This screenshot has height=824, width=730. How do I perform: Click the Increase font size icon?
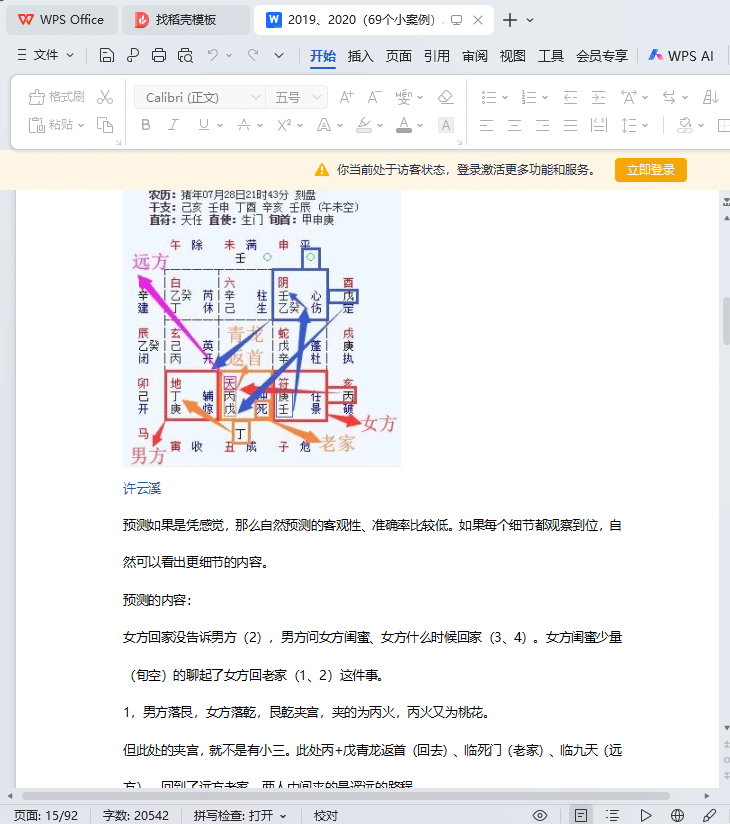point(346,97)
